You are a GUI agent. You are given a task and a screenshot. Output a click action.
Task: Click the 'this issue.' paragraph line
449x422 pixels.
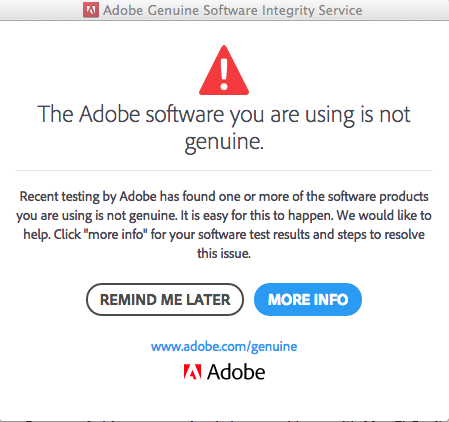click(x=224, y=253)
